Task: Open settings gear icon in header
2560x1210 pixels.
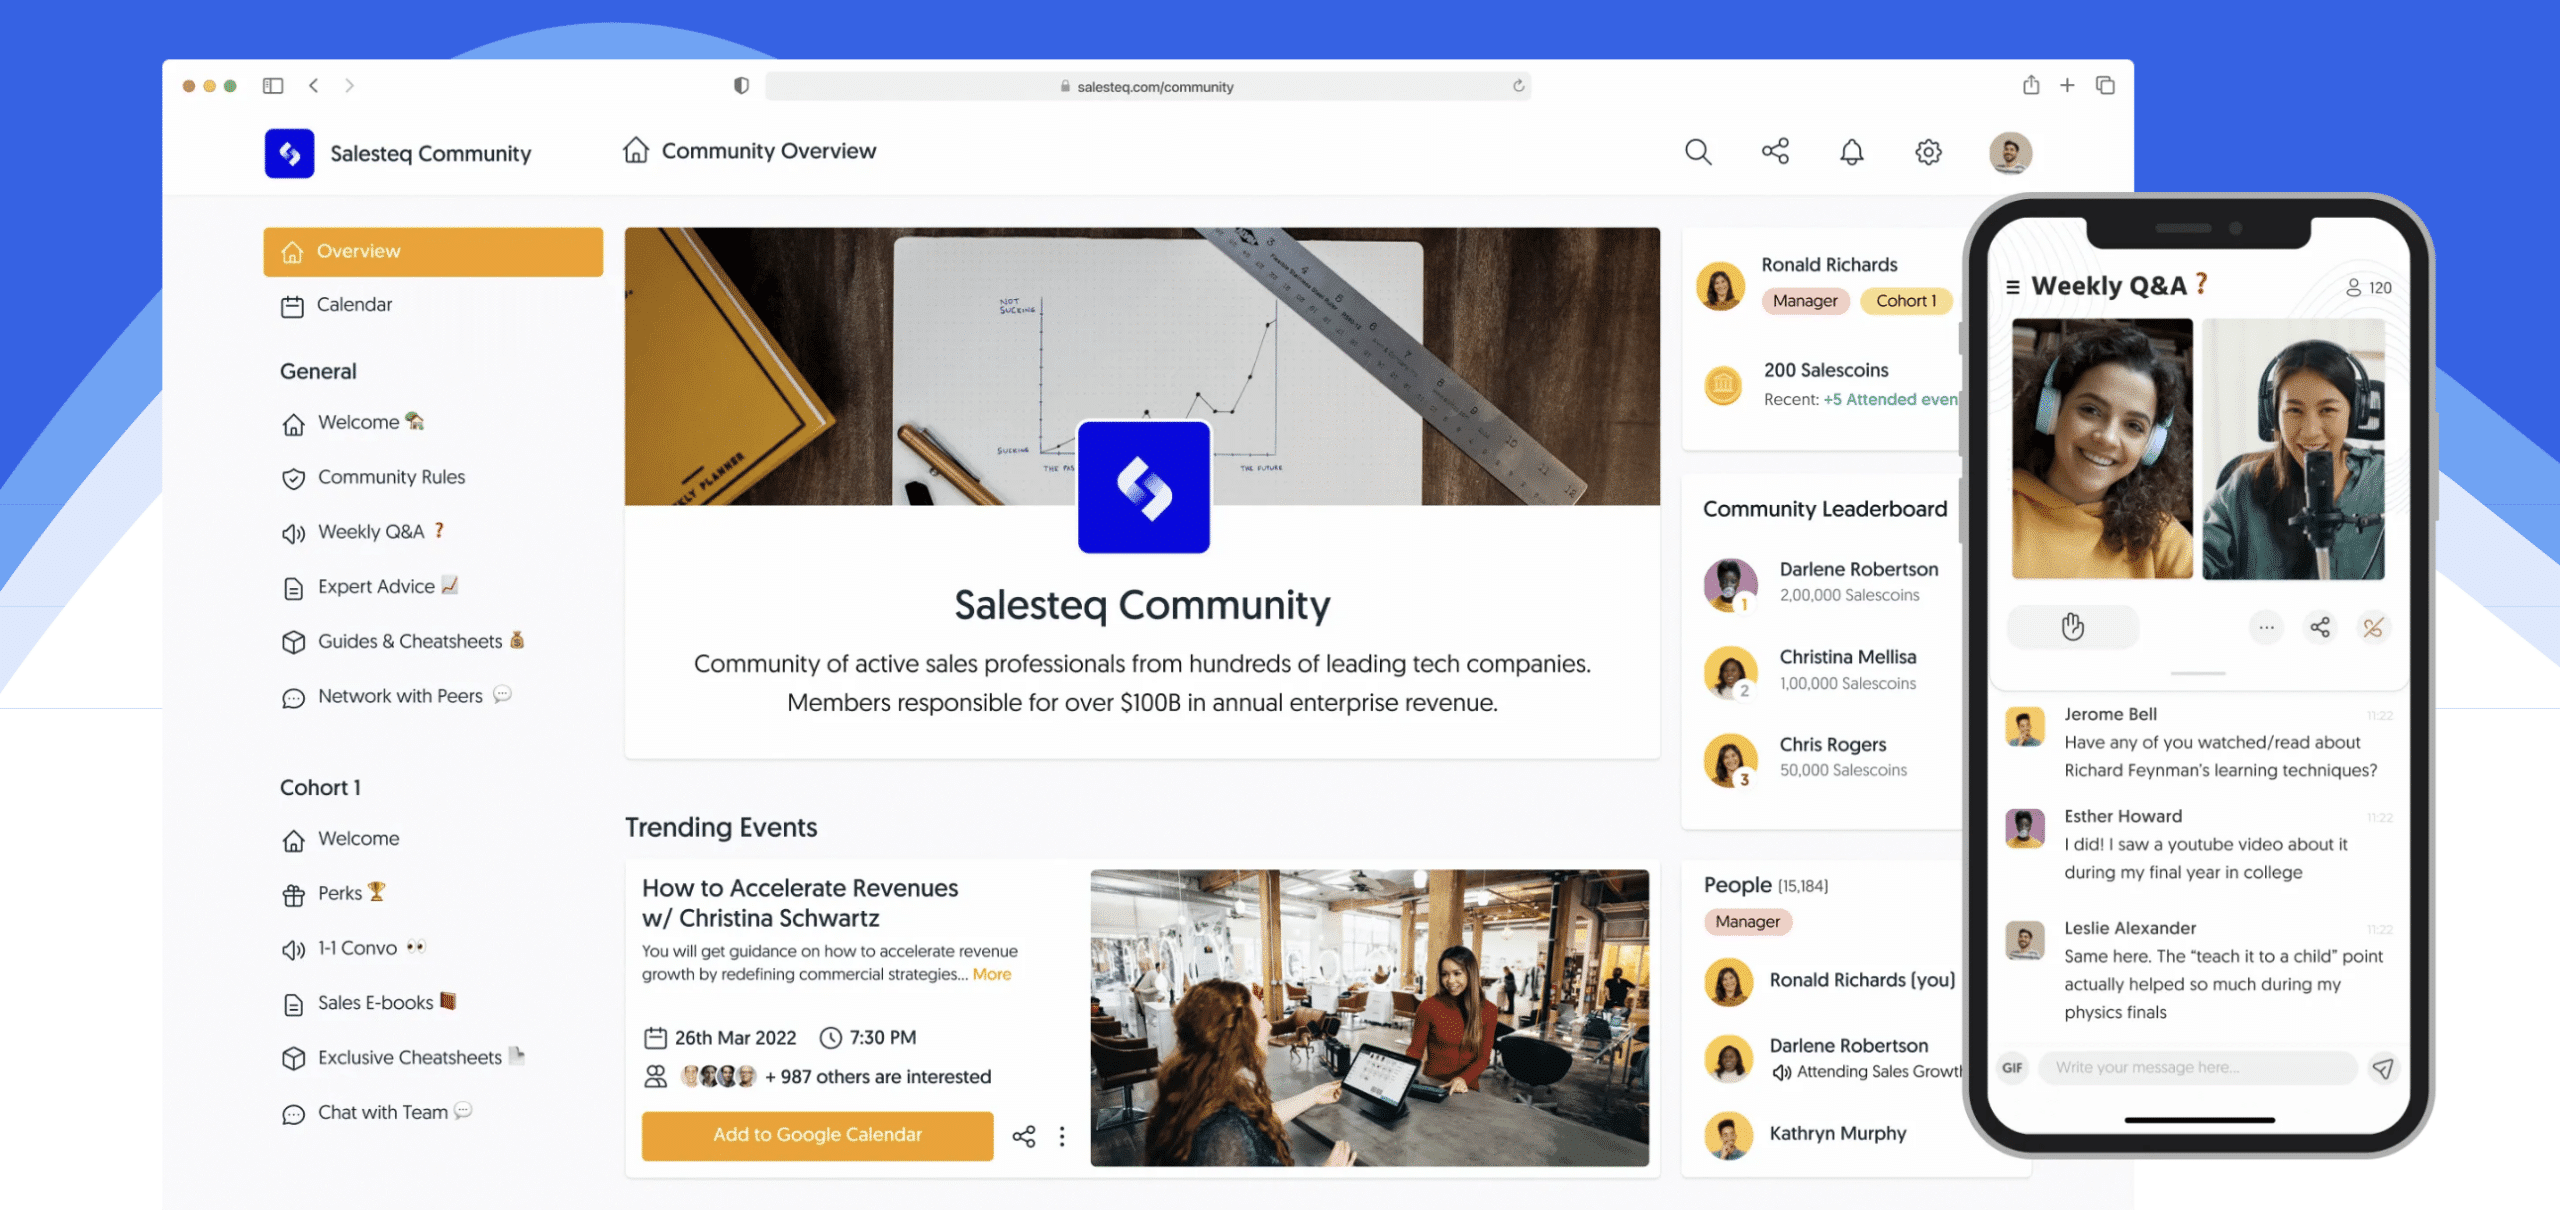Action: click(1928, 152)
